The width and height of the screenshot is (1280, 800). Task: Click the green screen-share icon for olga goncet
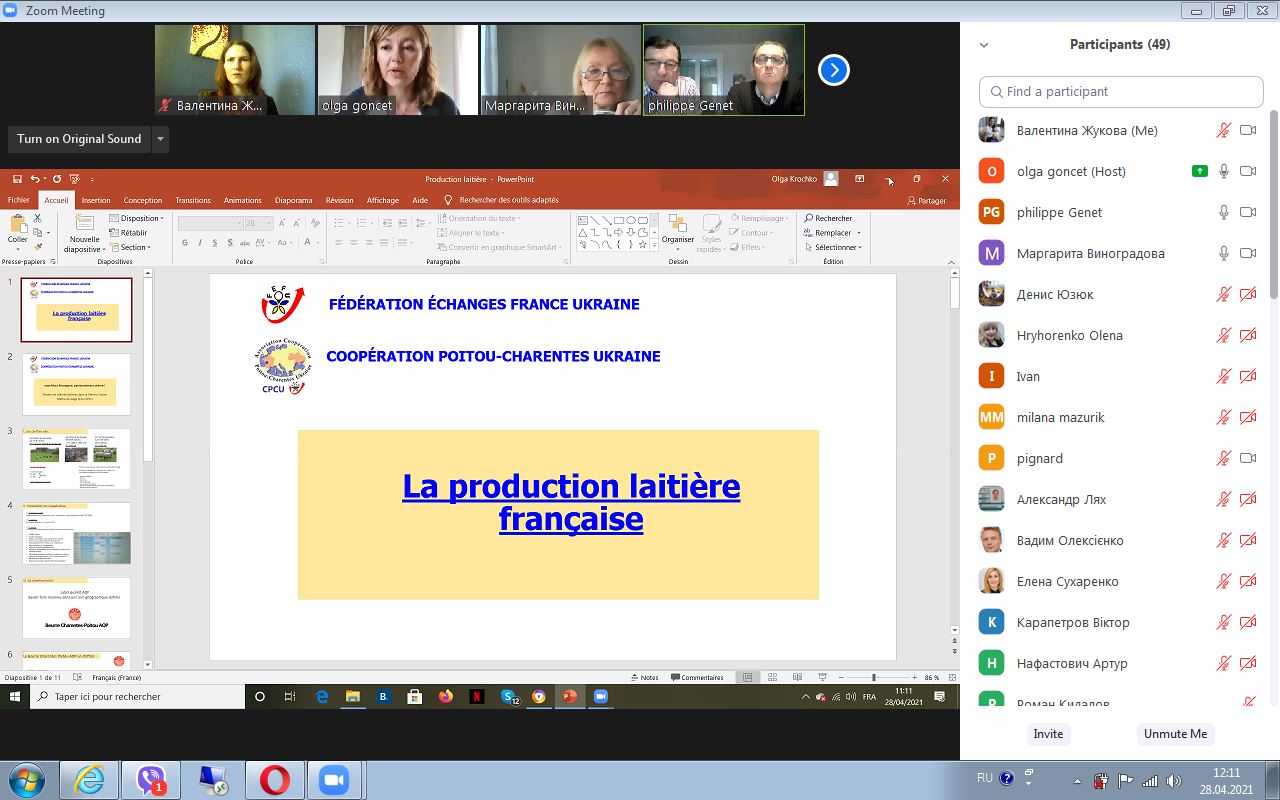pos(1199,171)
